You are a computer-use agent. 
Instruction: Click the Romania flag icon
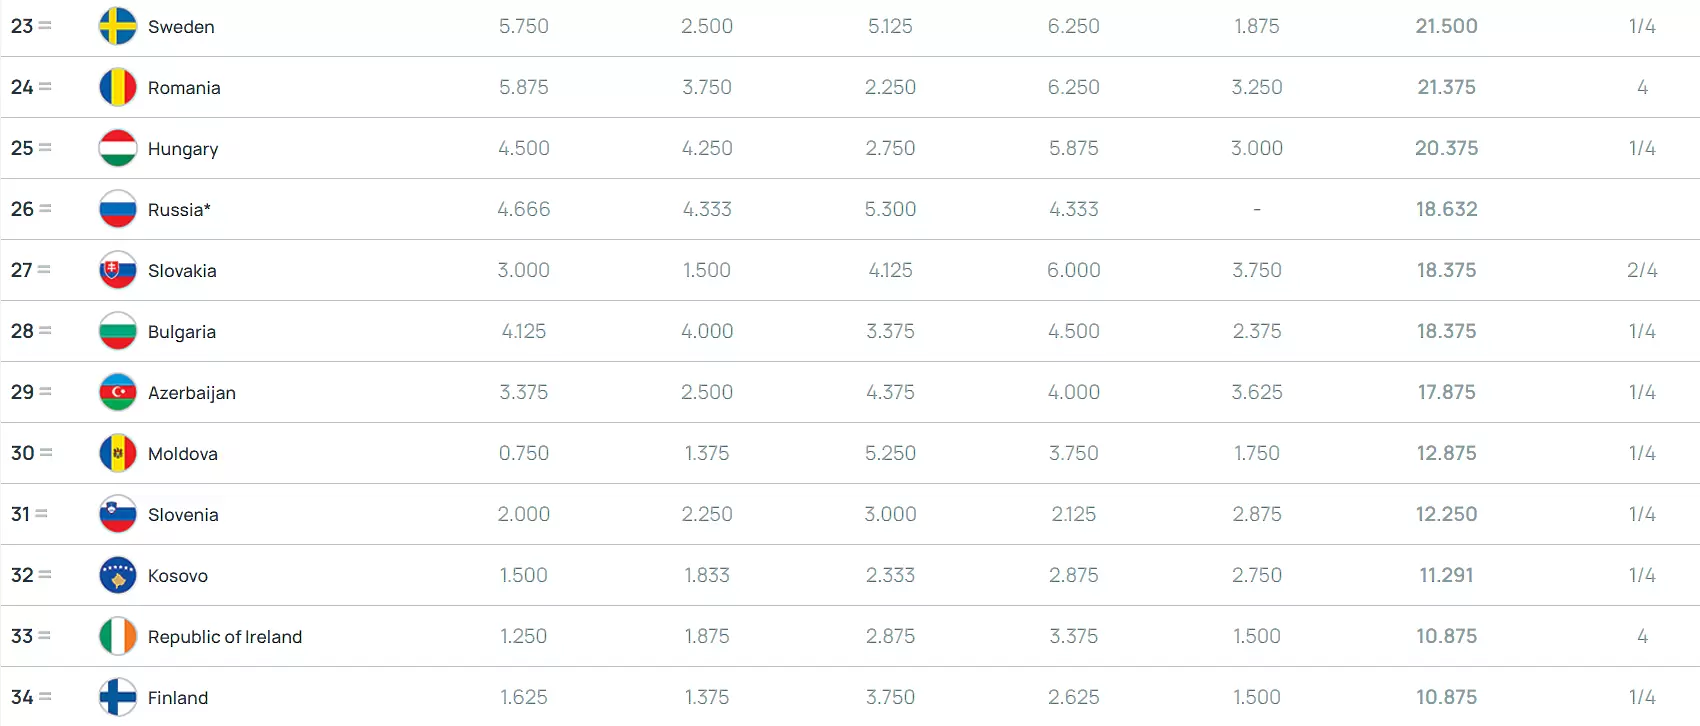[x=118, y=87]
